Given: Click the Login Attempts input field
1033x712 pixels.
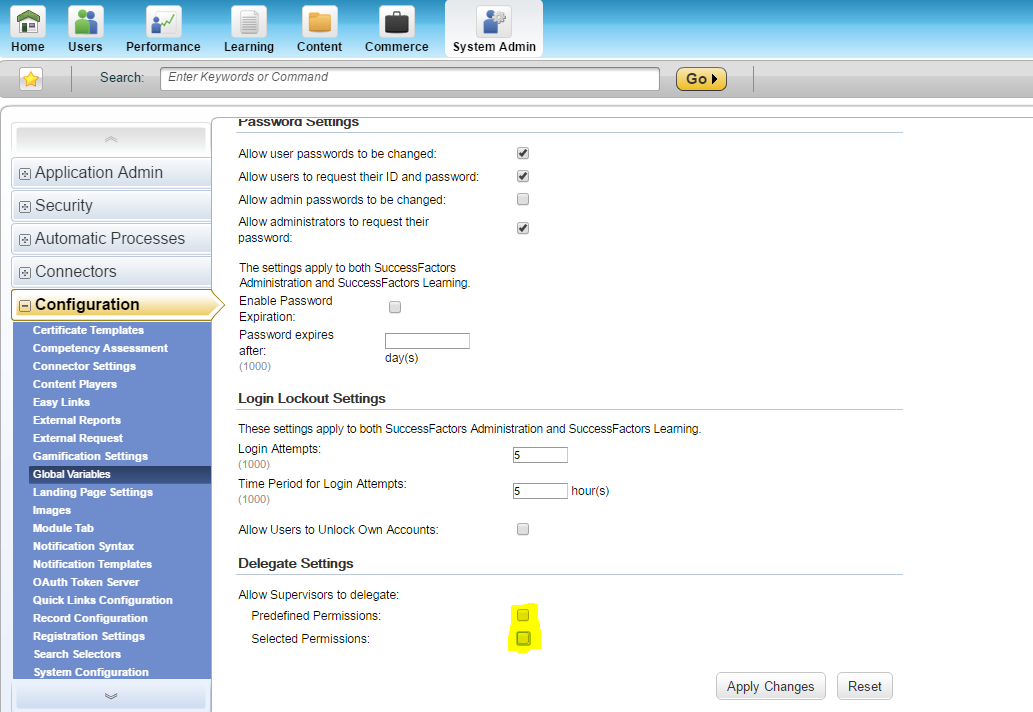Looking at the screenshot, I should tap(540, 454).
